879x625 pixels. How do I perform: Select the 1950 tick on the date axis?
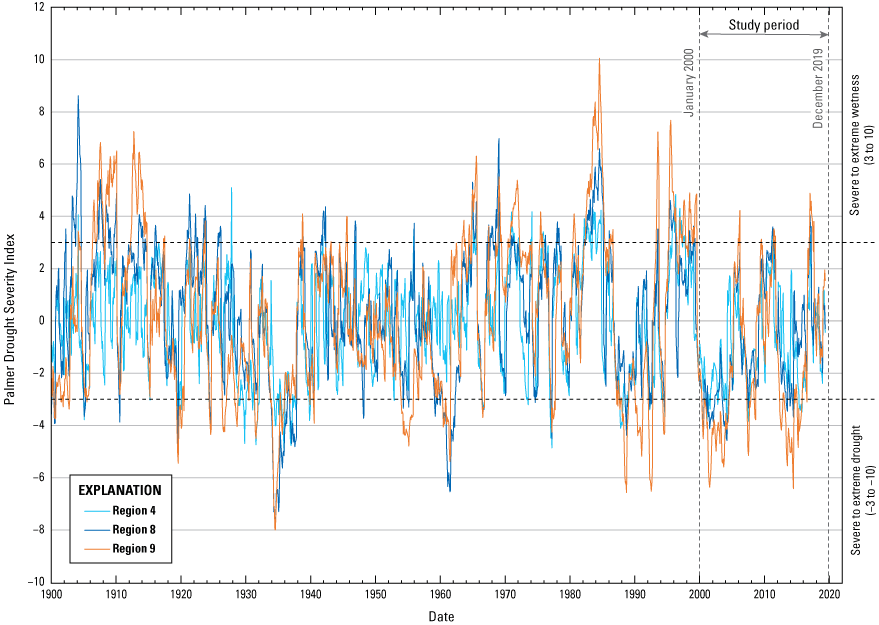pyautogui.click(x=375, y=594)
